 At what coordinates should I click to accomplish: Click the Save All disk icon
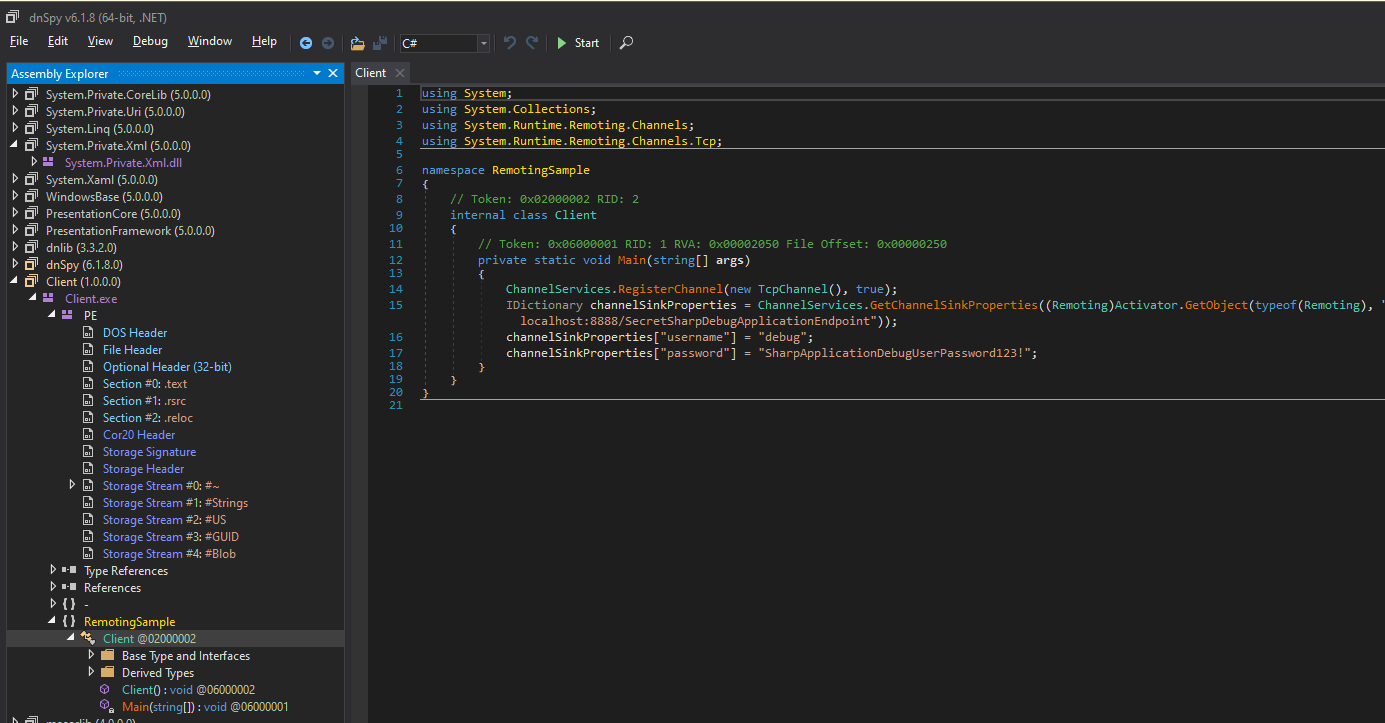(x=380, y=43)
